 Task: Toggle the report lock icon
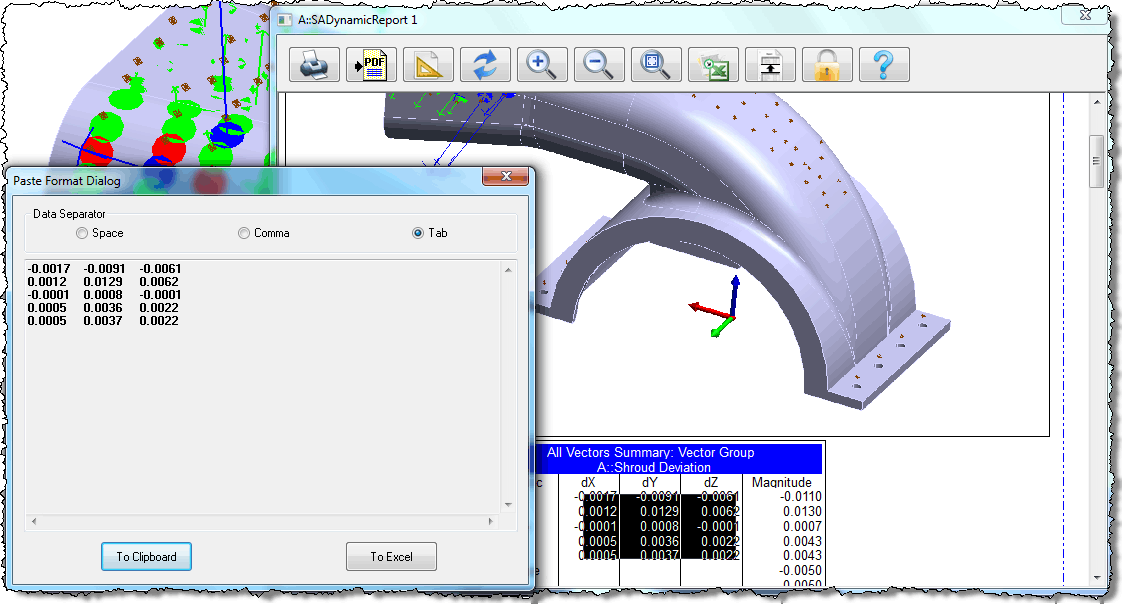click(827, 64)
